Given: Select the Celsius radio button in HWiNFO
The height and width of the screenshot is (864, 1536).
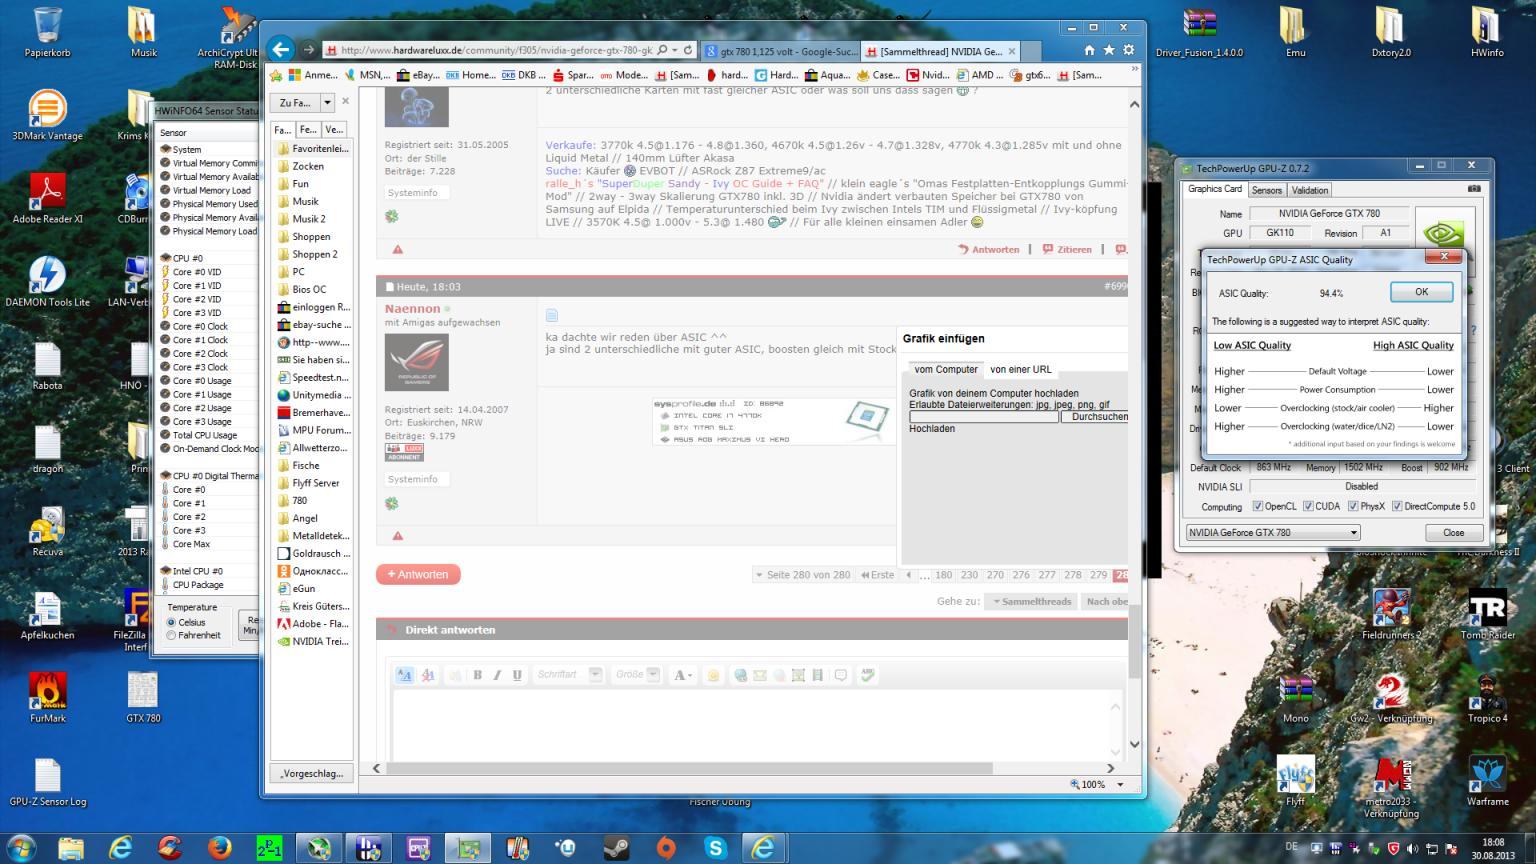Looking at the screenshot, I should pyautogui.click(x=171, y=622).
